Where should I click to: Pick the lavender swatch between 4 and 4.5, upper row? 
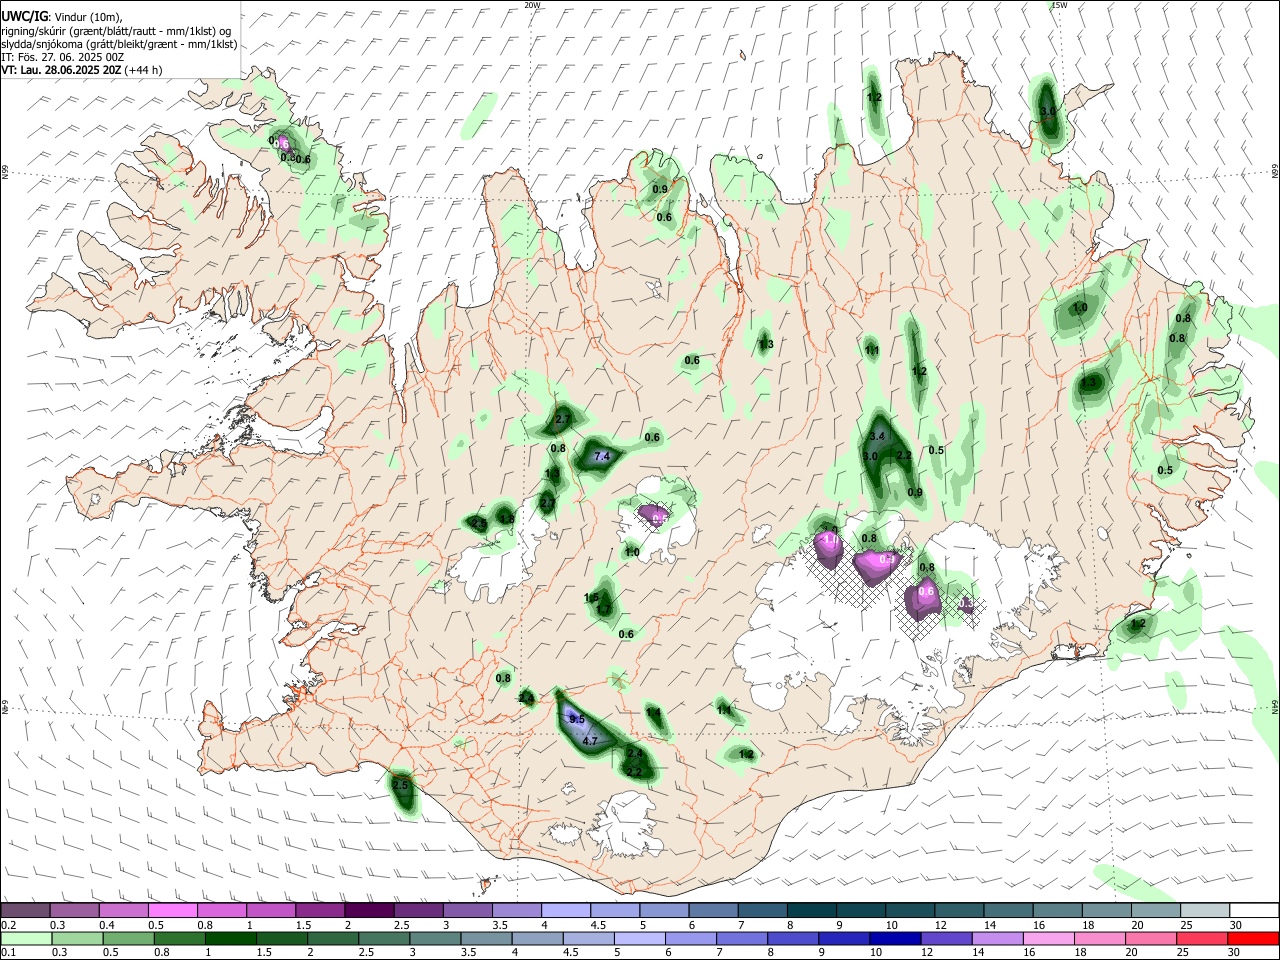pos(567,910)
